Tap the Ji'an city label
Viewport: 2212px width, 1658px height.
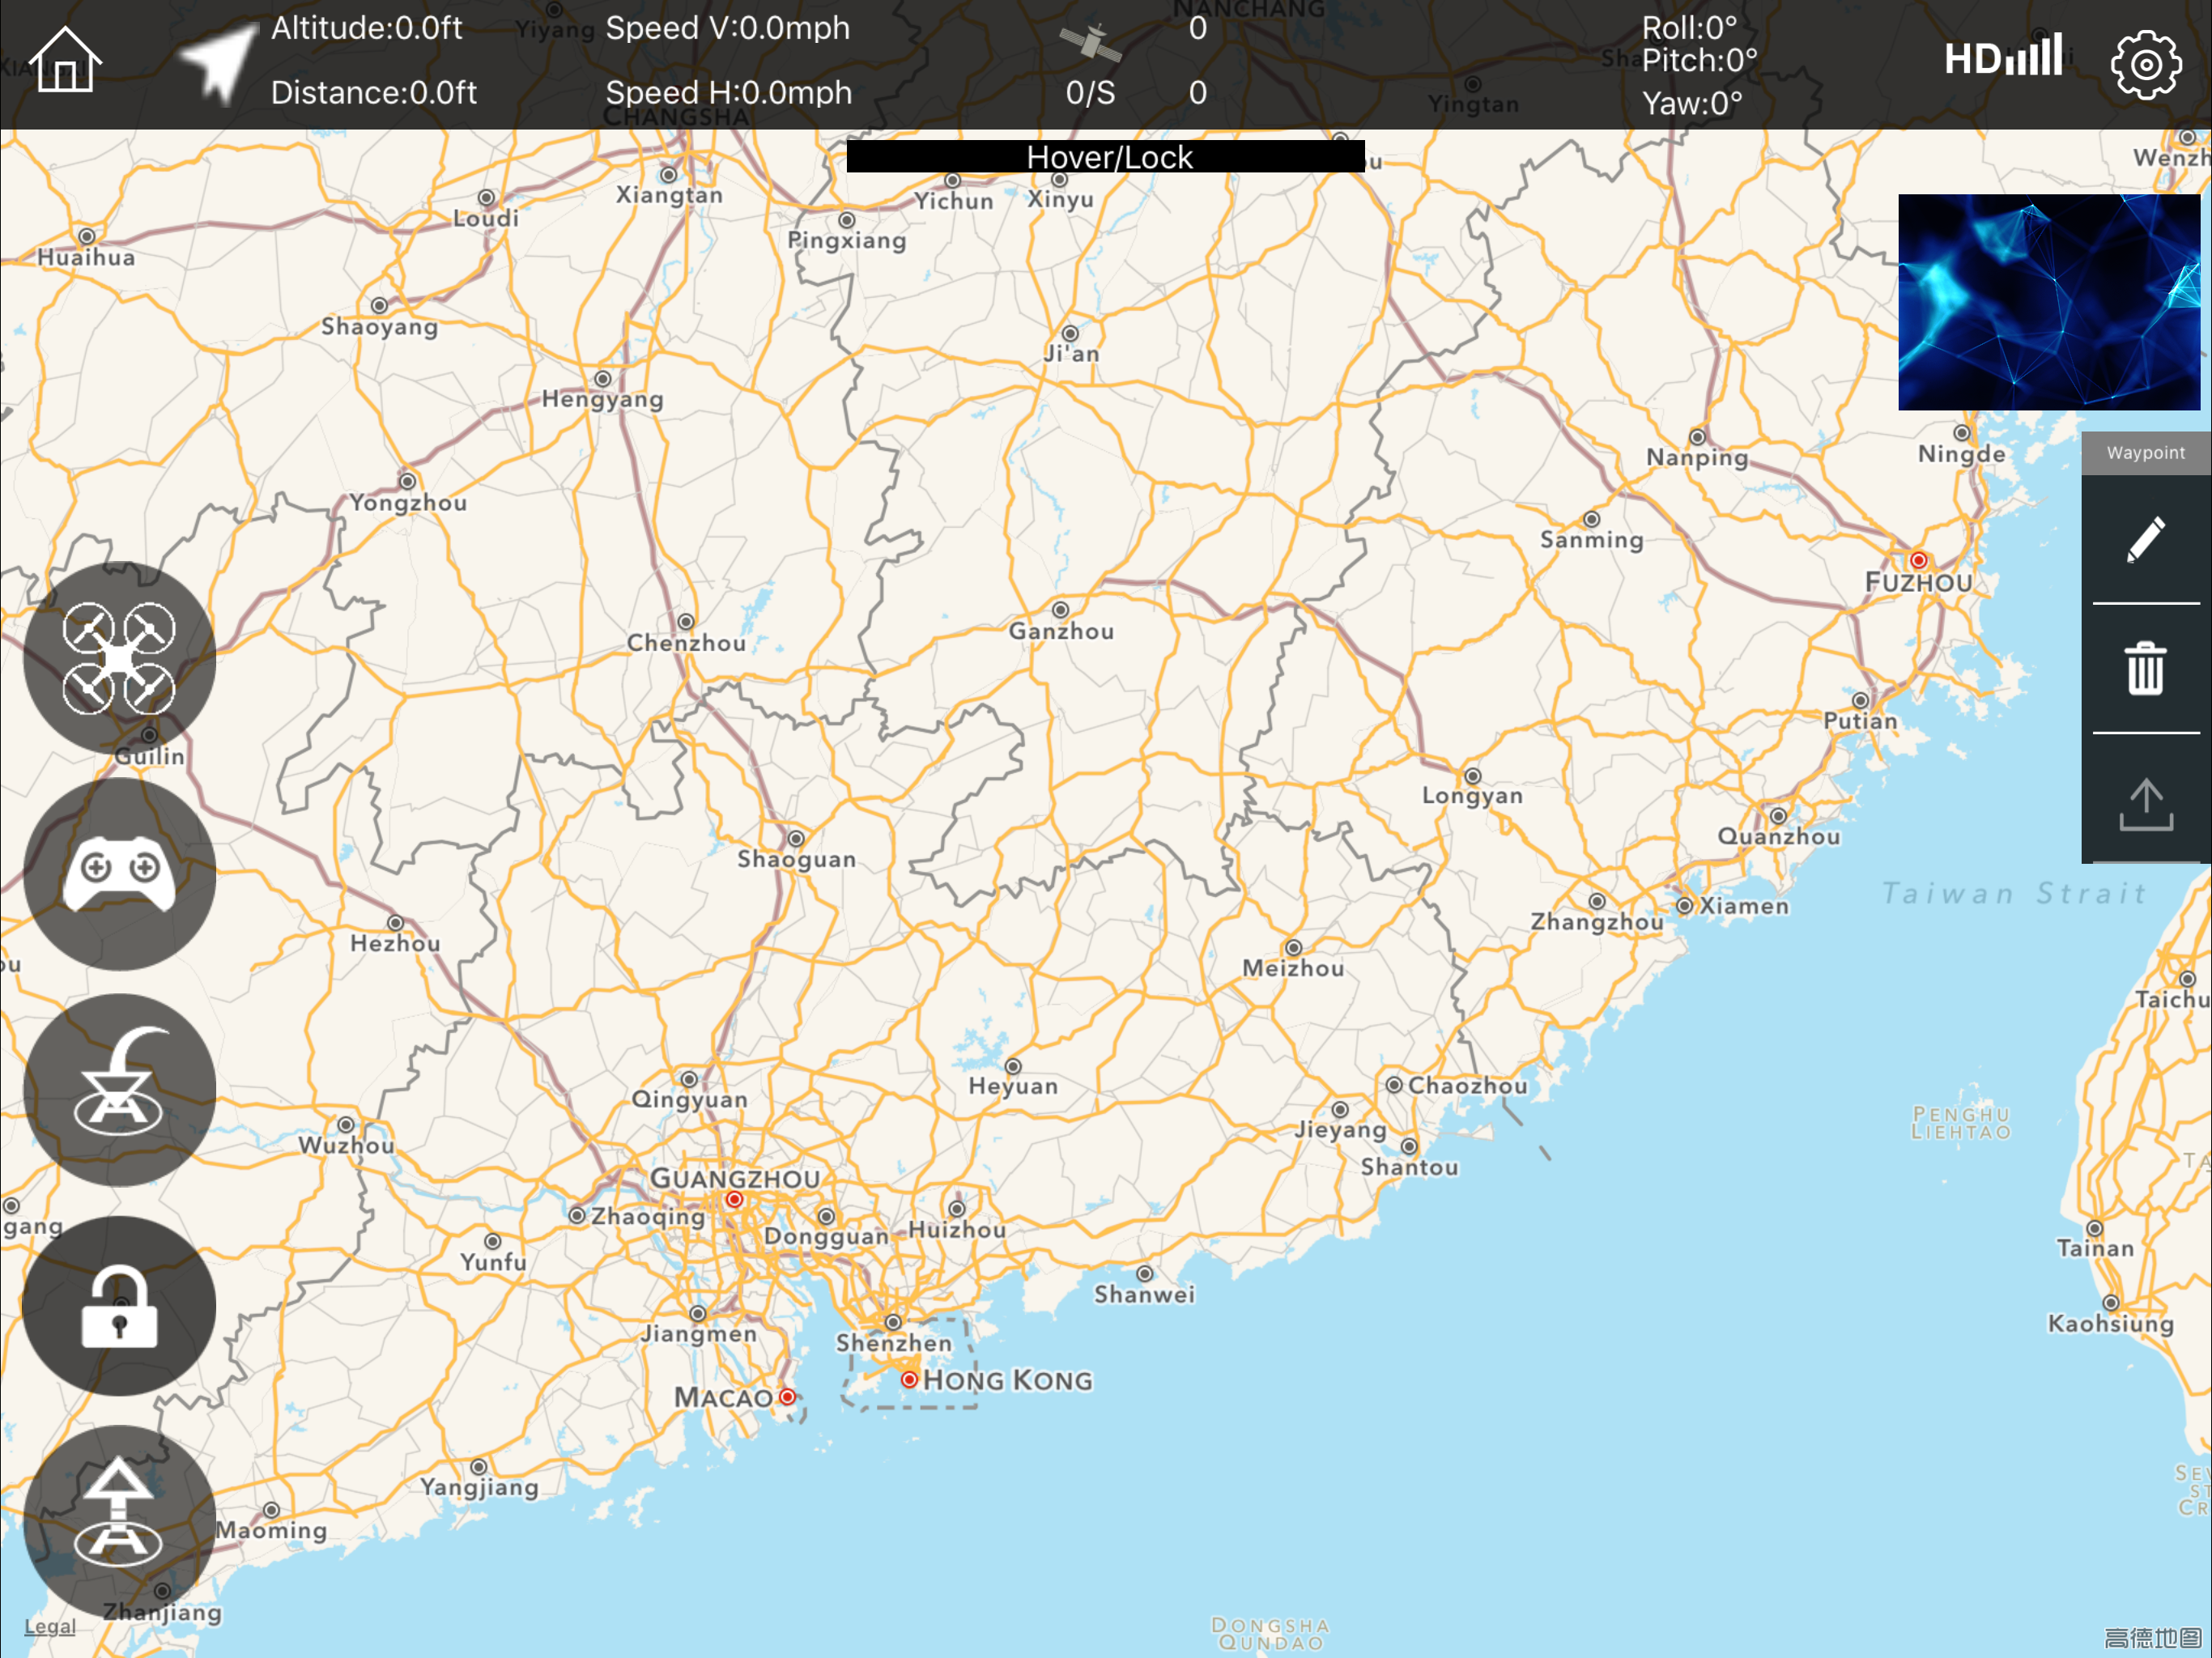[x=1071, y=354]
